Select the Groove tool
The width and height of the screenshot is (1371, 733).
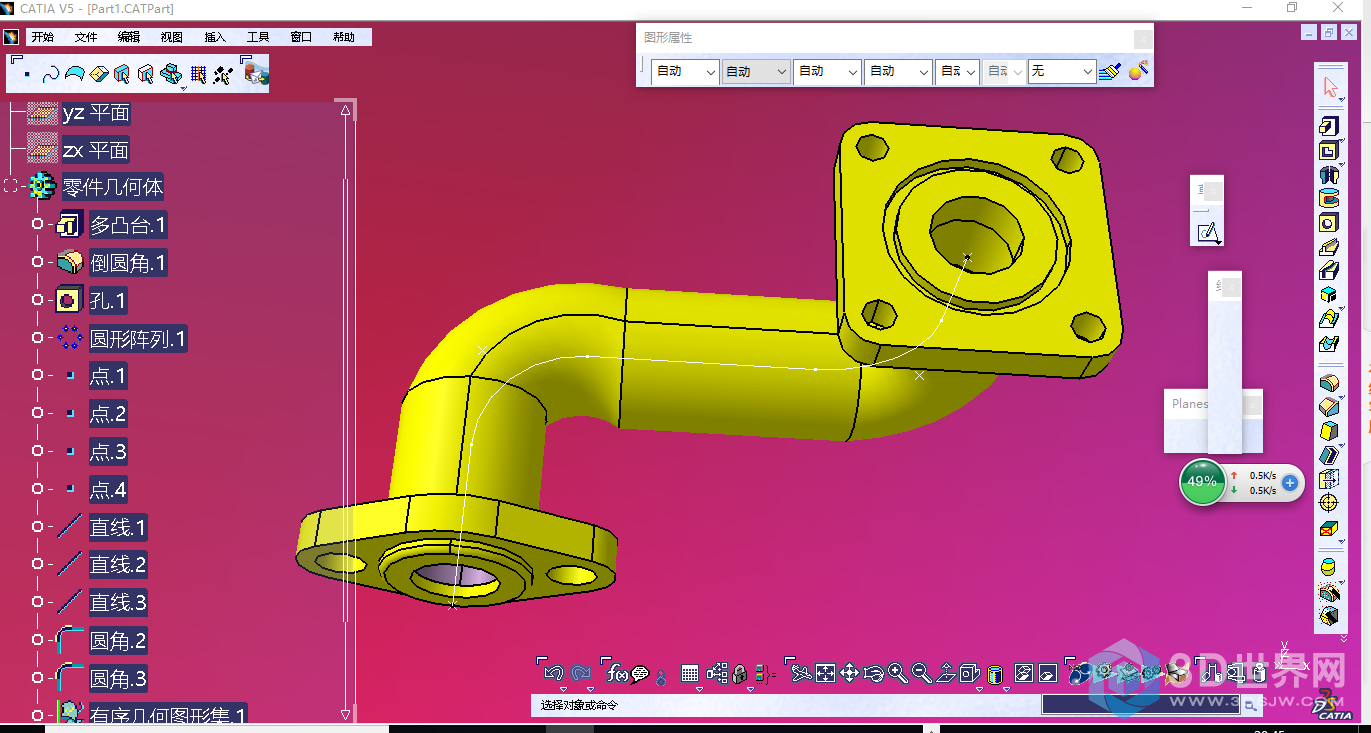pos(1328,198)
